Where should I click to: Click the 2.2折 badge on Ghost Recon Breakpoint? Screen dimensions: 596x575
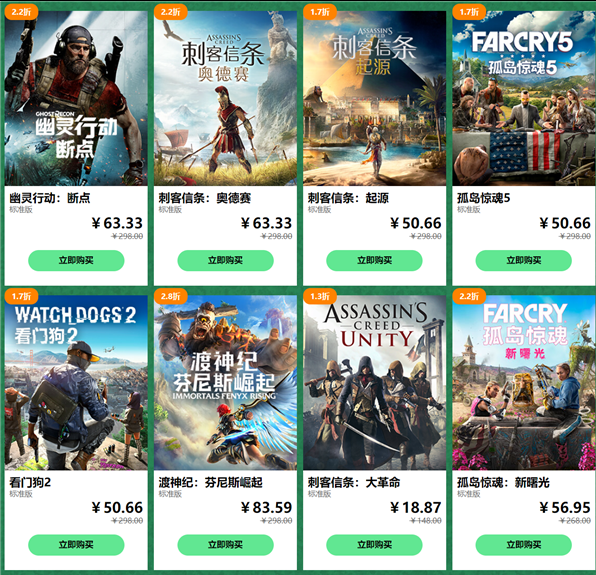(21, 12)
